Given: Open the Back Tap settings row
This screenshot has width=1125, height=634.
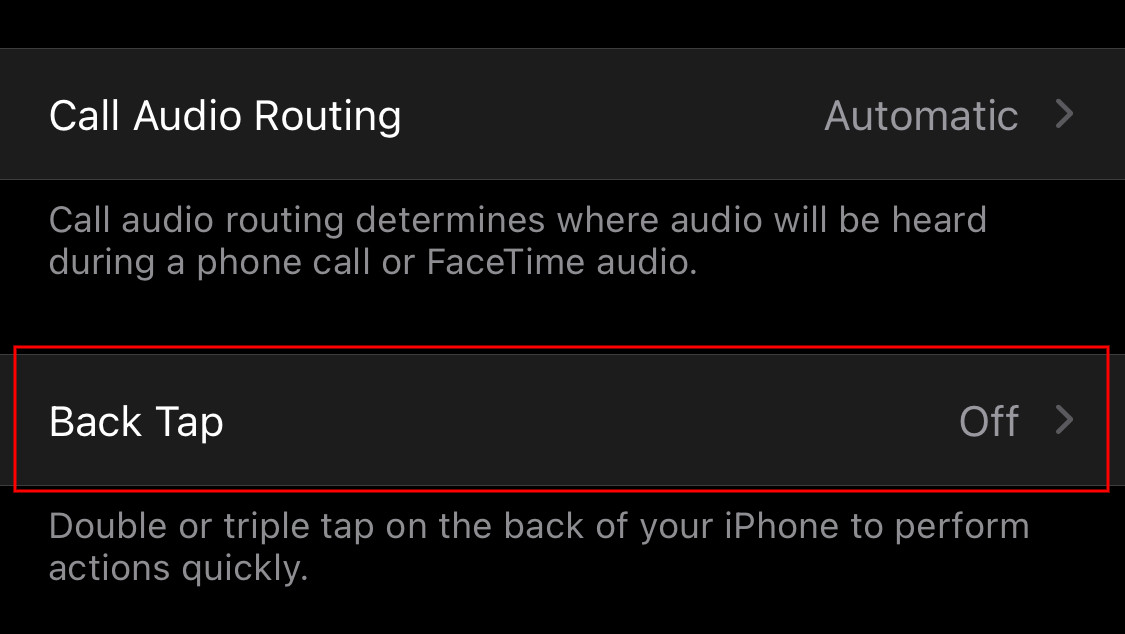Looking at the screenshot, I should [x=562, y=420].
